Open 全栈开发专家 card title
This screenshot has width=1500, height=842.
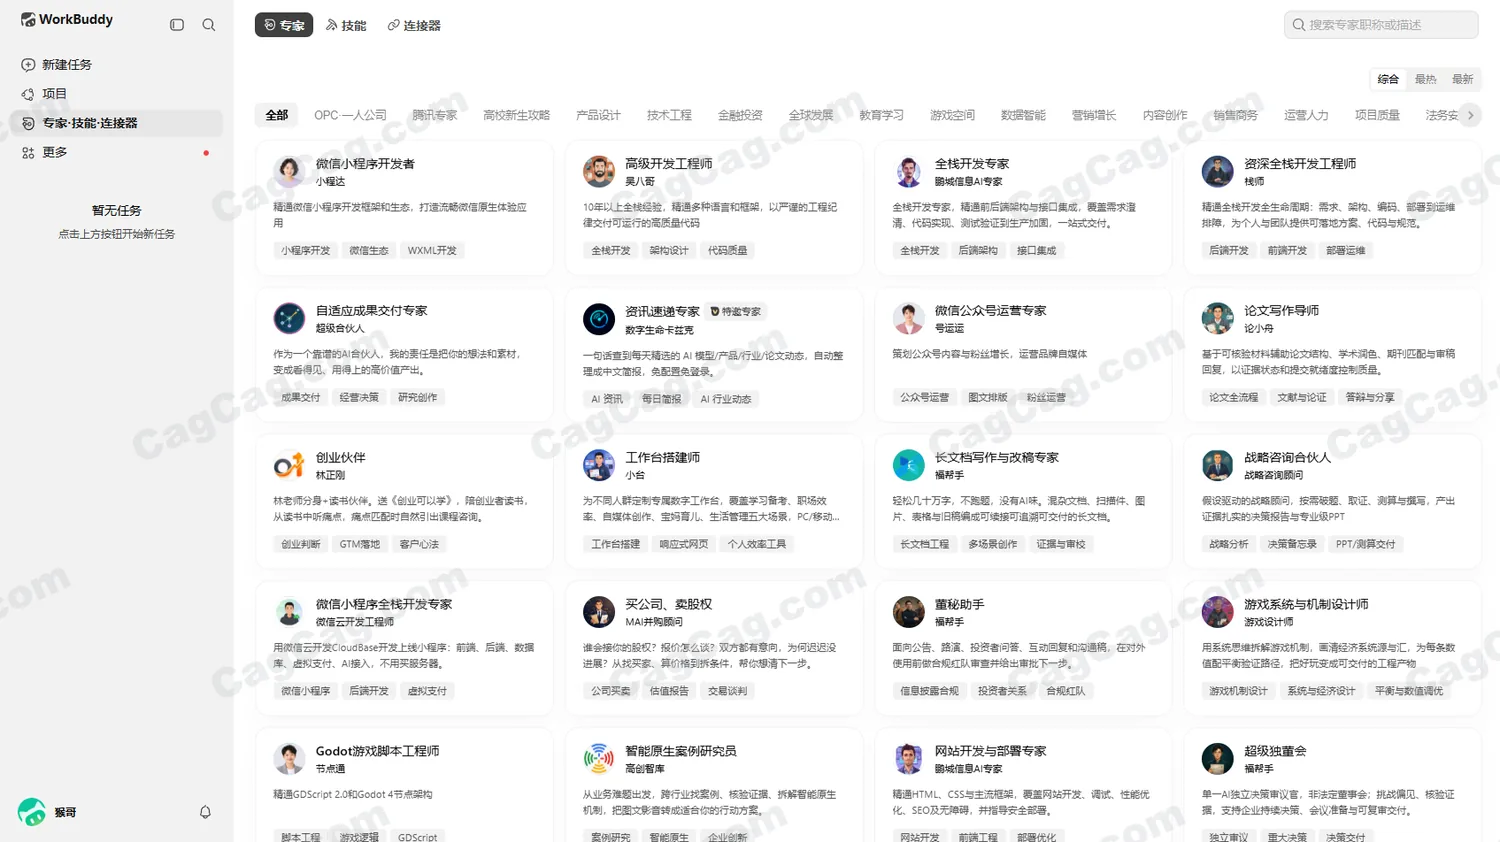(x=972, y=164)
